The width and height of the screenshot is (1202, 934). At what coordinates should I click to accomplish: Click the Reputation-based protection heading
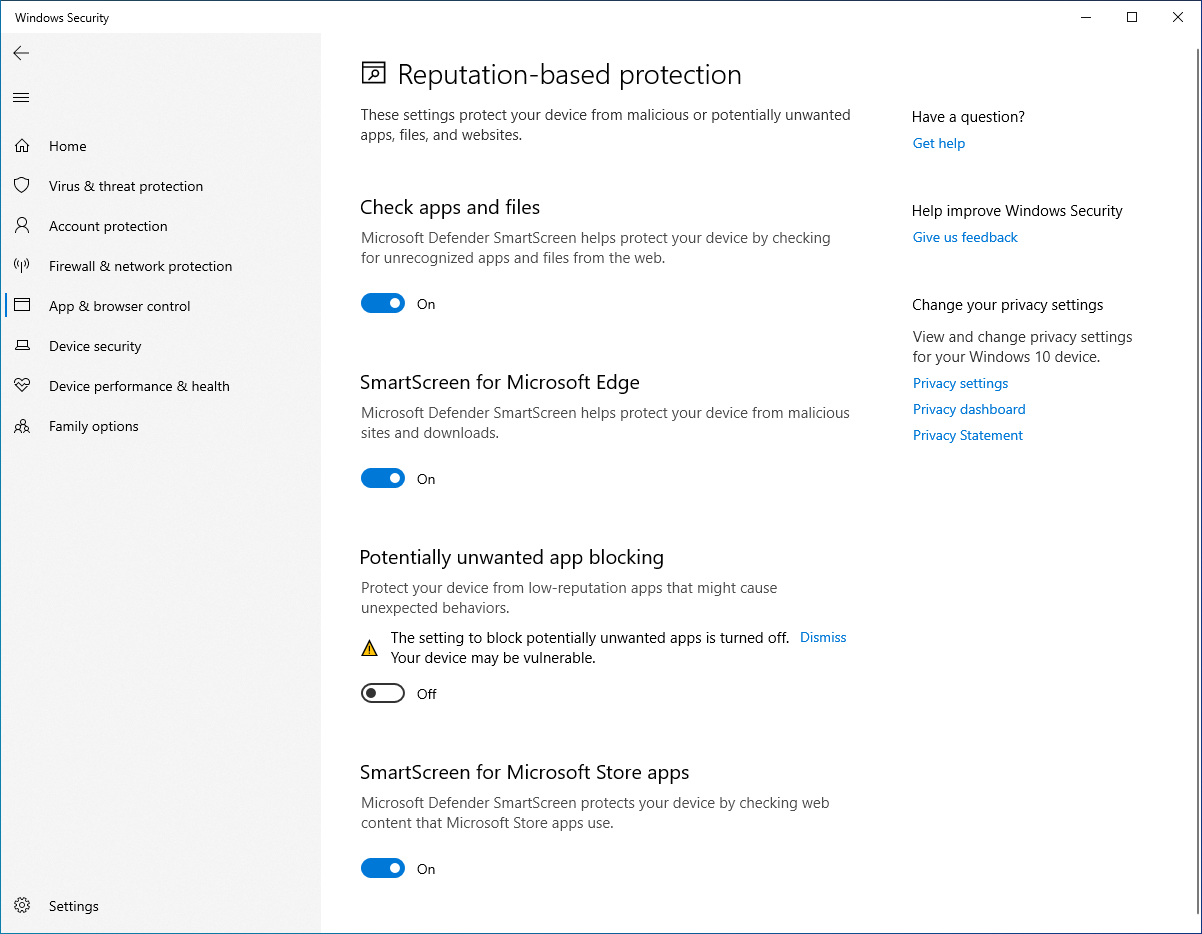click(x=570, y=75)
